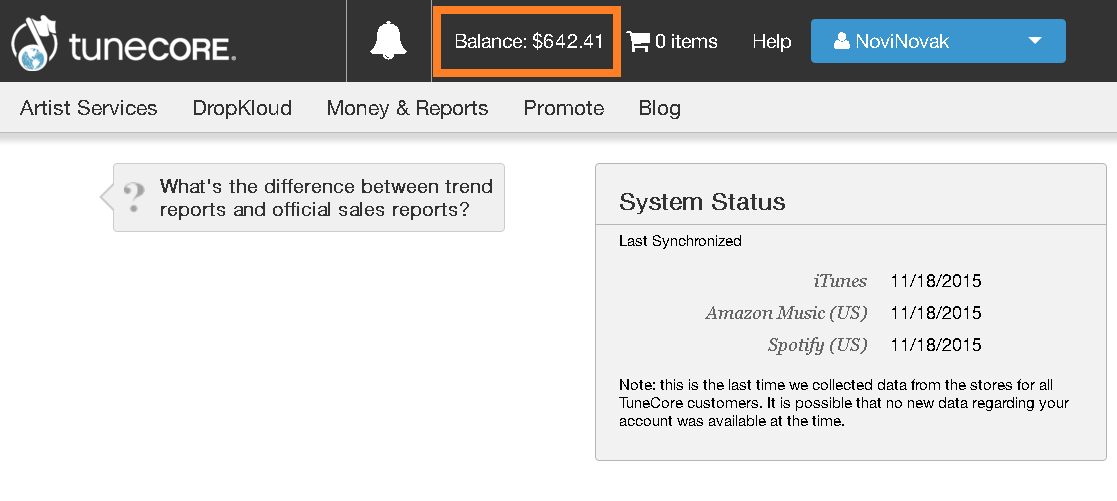Click the NoviNovak username label
The width and height of the screenshot is (1117, 501).
coord(902,41)
